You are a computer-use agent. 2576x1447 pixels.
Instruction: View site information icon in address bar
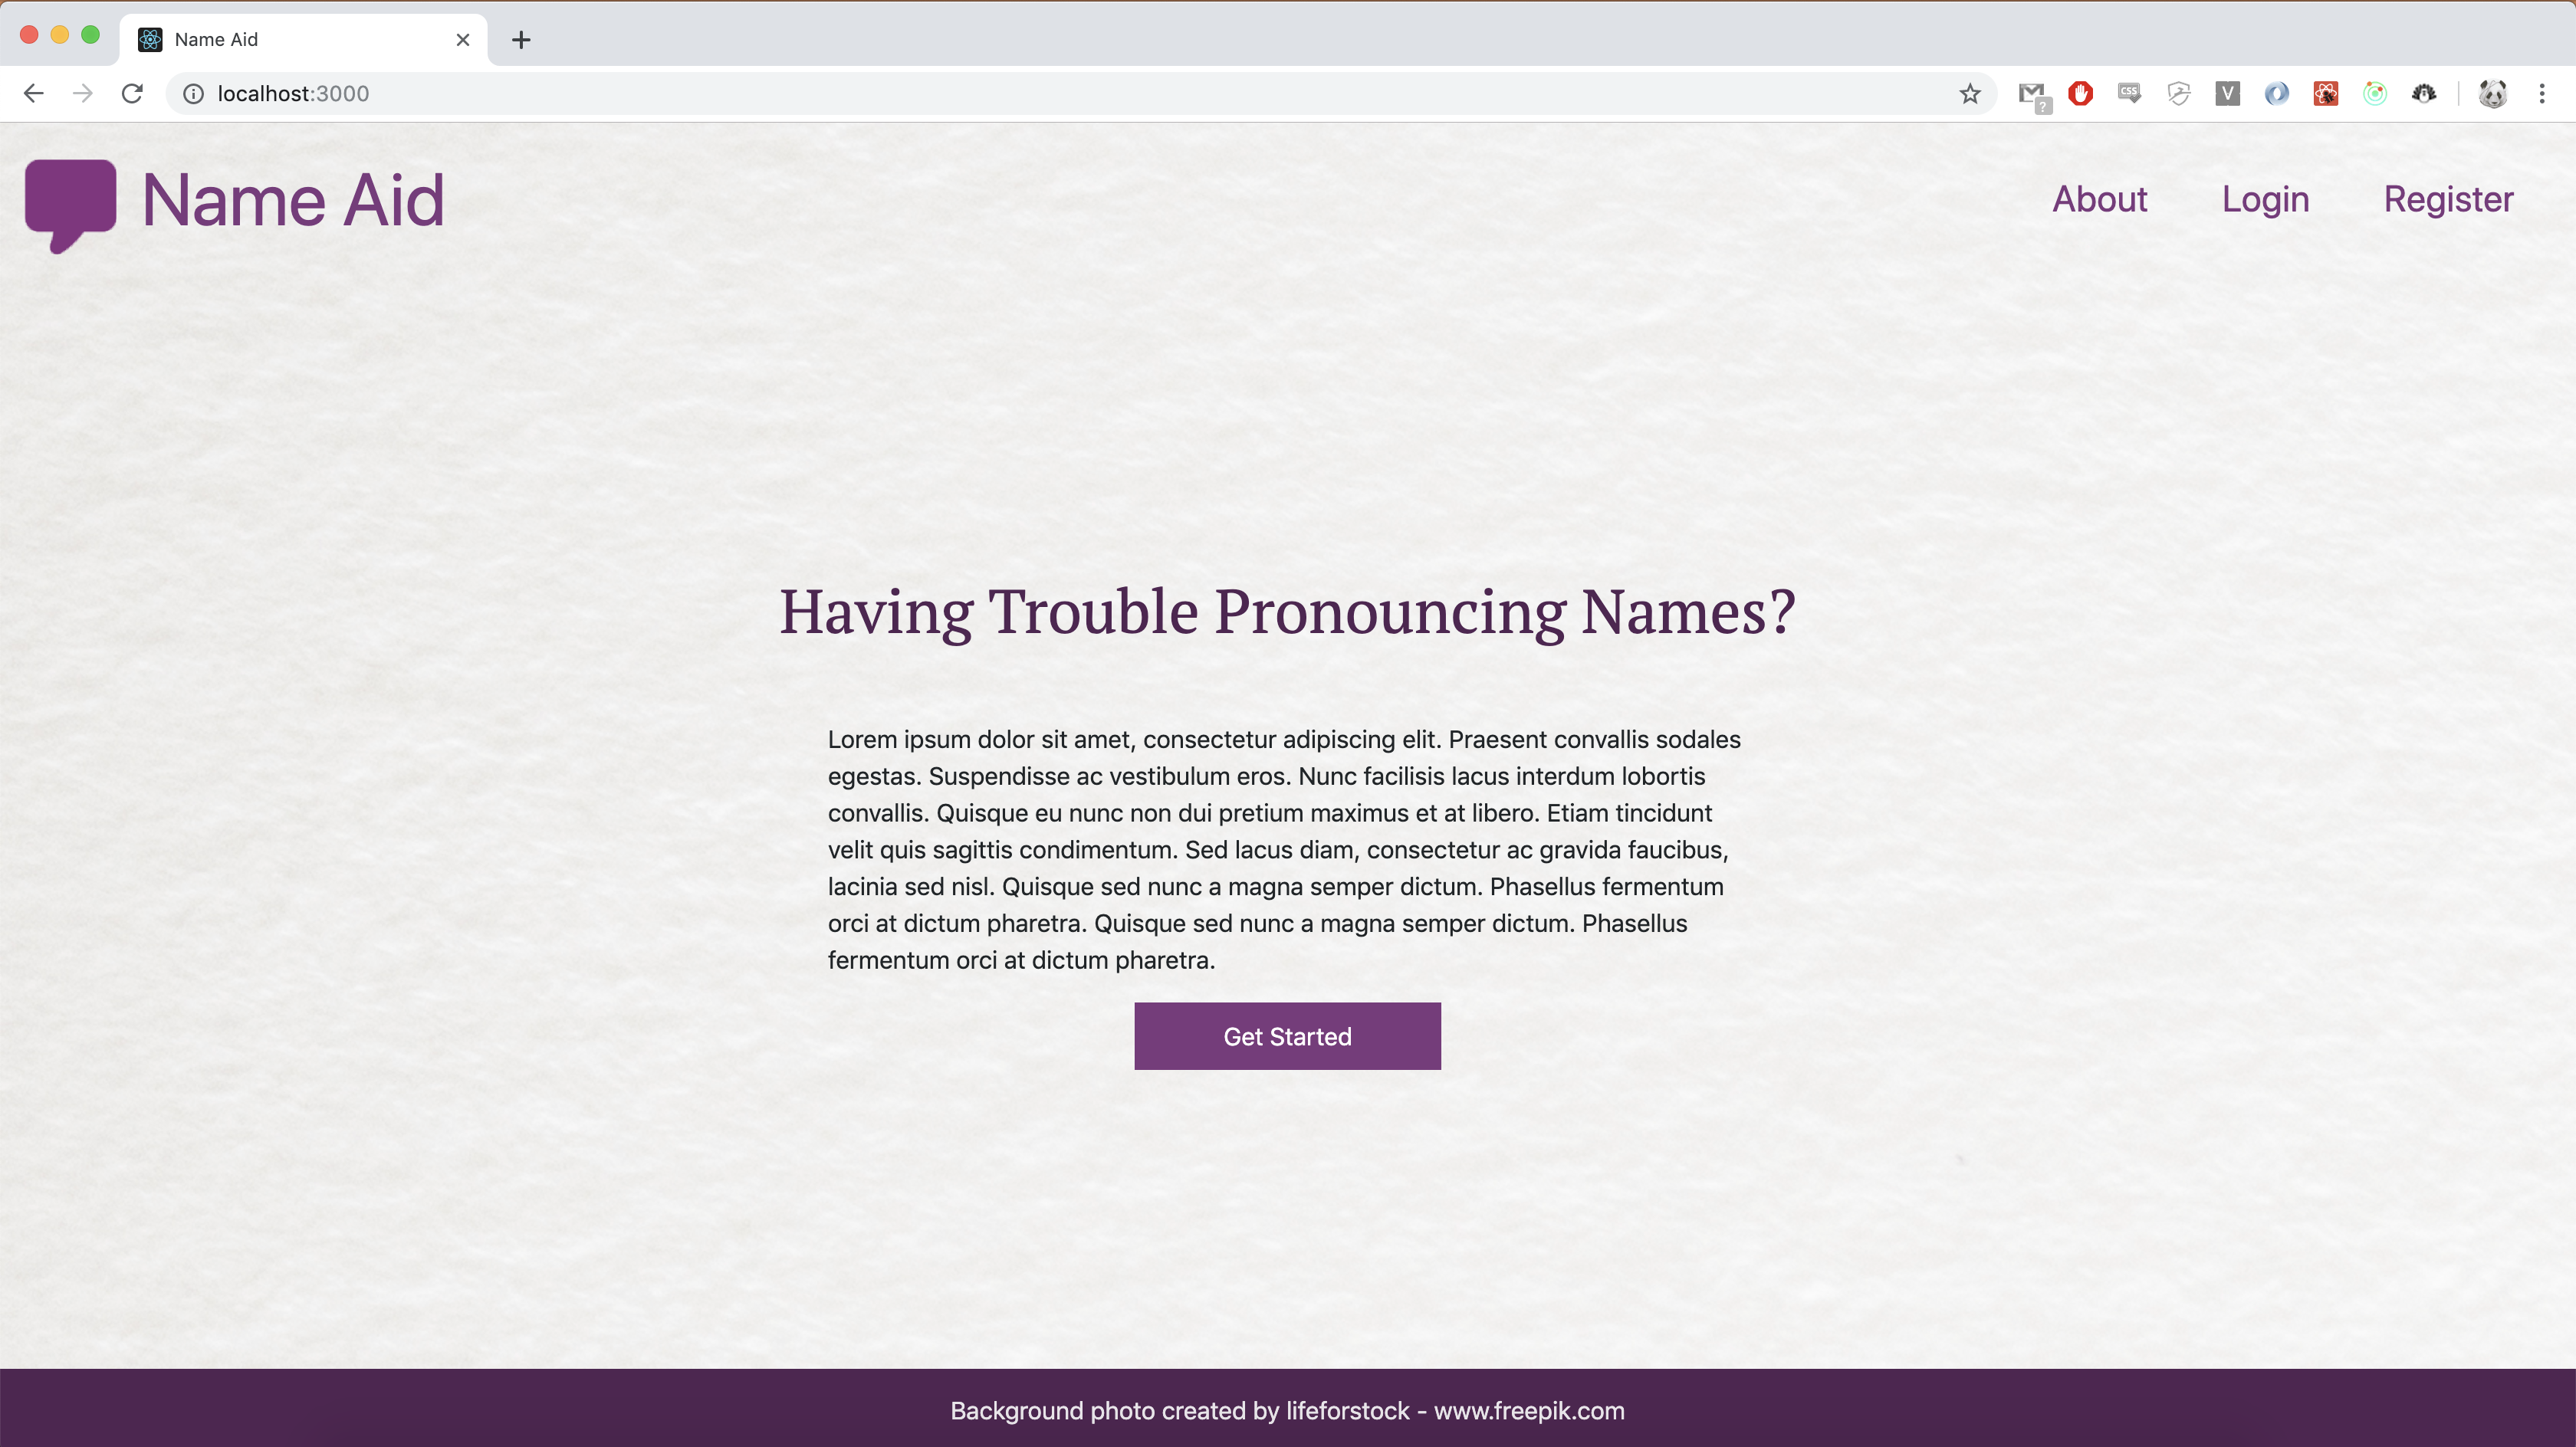[193, 94]
